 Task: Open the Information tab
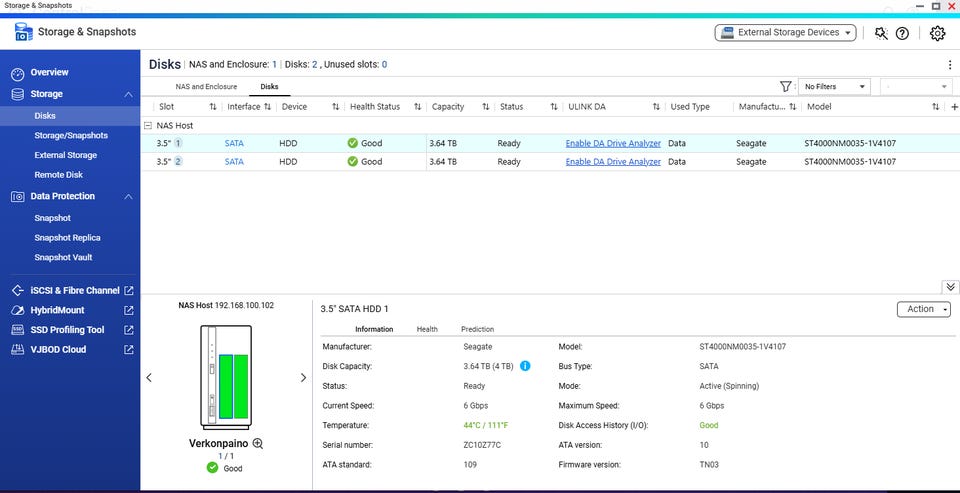coord(374,329)
